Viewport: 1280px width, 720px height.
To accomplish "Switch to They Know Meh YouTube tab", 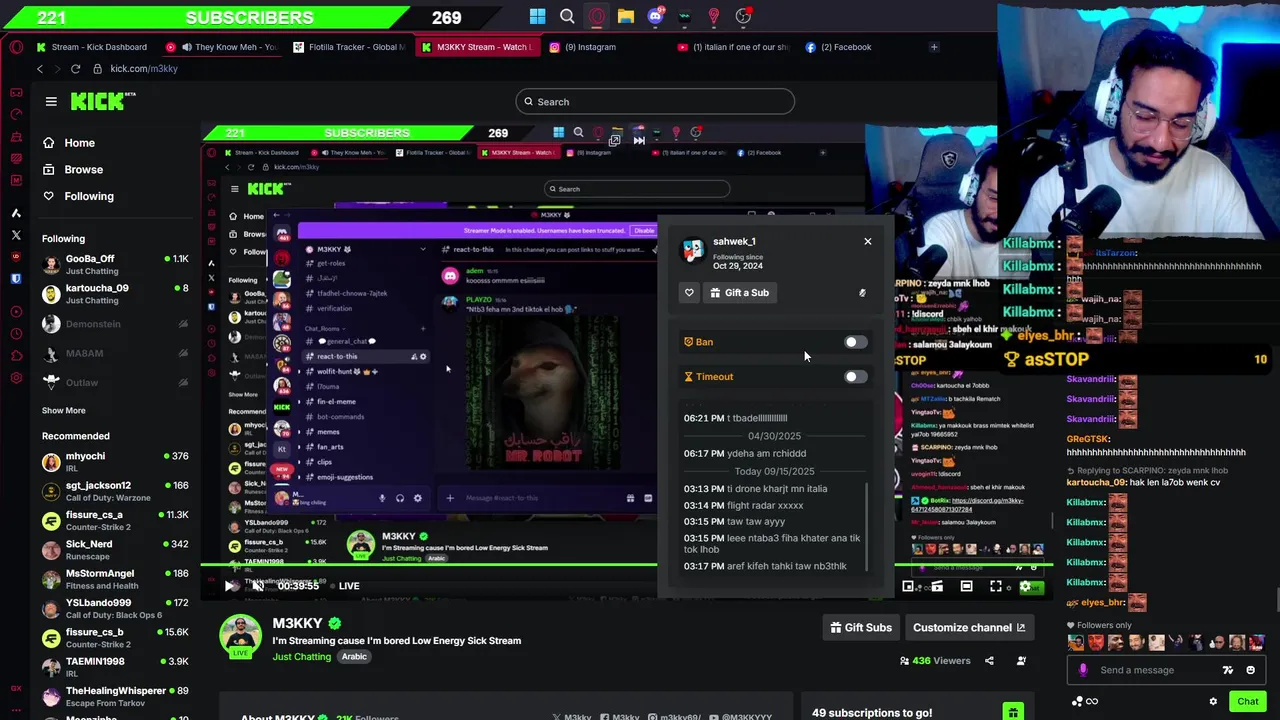I will [x=222, y=47].
